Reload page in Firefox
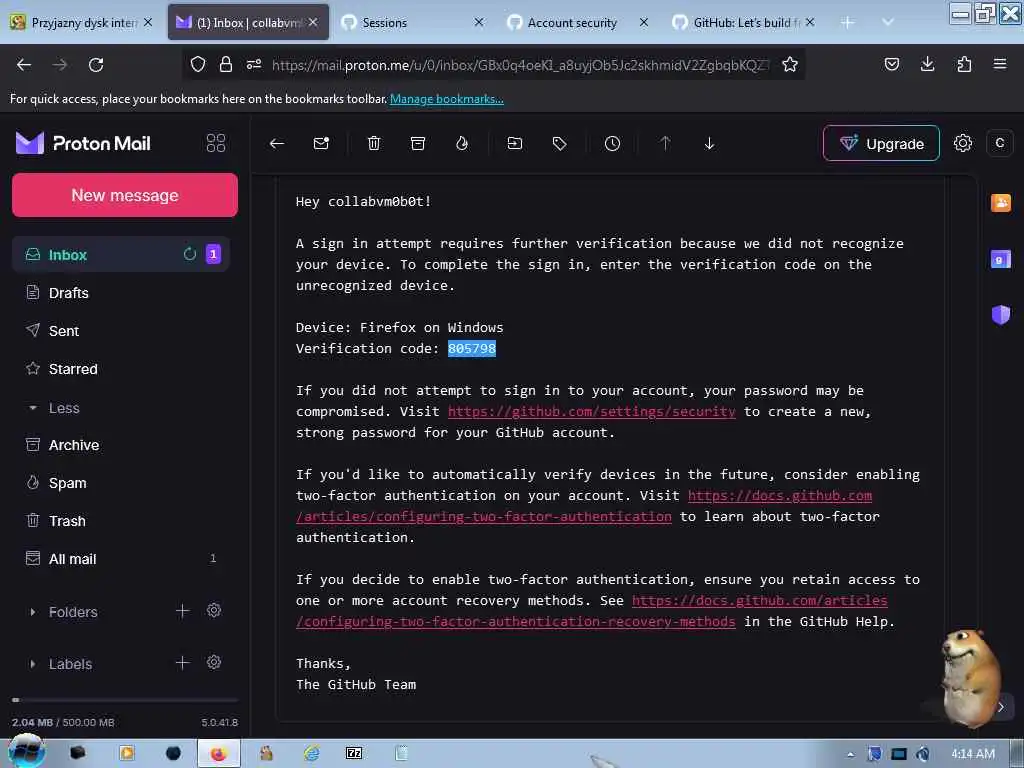The width and height of the screenshot is (1024, 768). click(x=96, y=65)
